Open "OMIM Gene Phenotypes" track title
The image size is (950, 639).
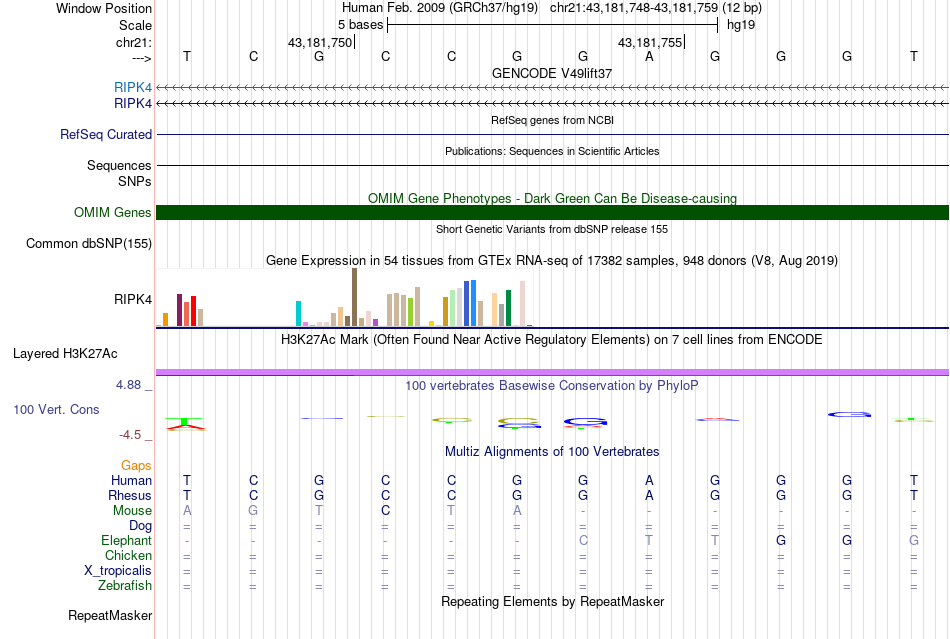552,198
